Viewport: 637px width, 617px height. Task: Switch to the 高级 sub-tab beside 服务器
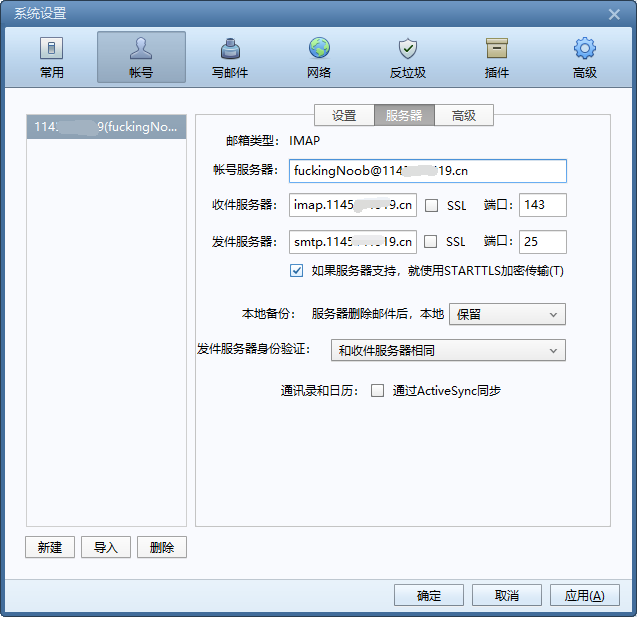click(464, 115)
